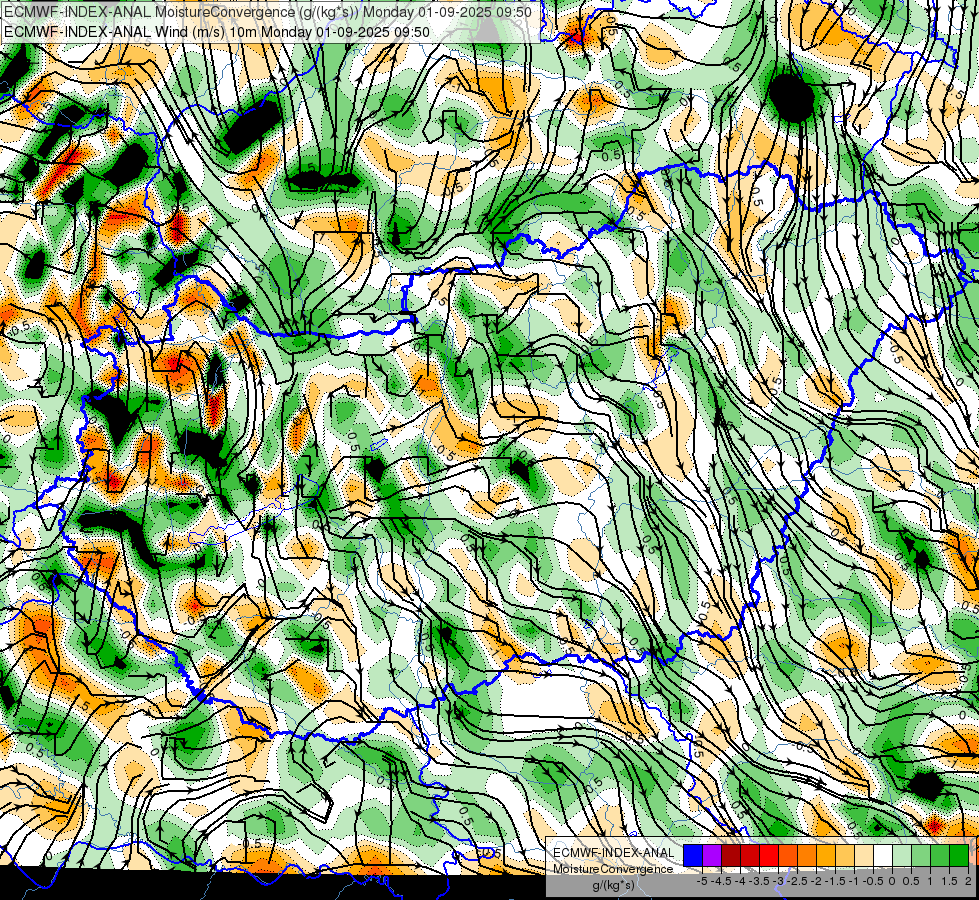Viewport: 979px width, 900px height.
Task: Click the legend tick value -2.5
Action: coord(797,881)
